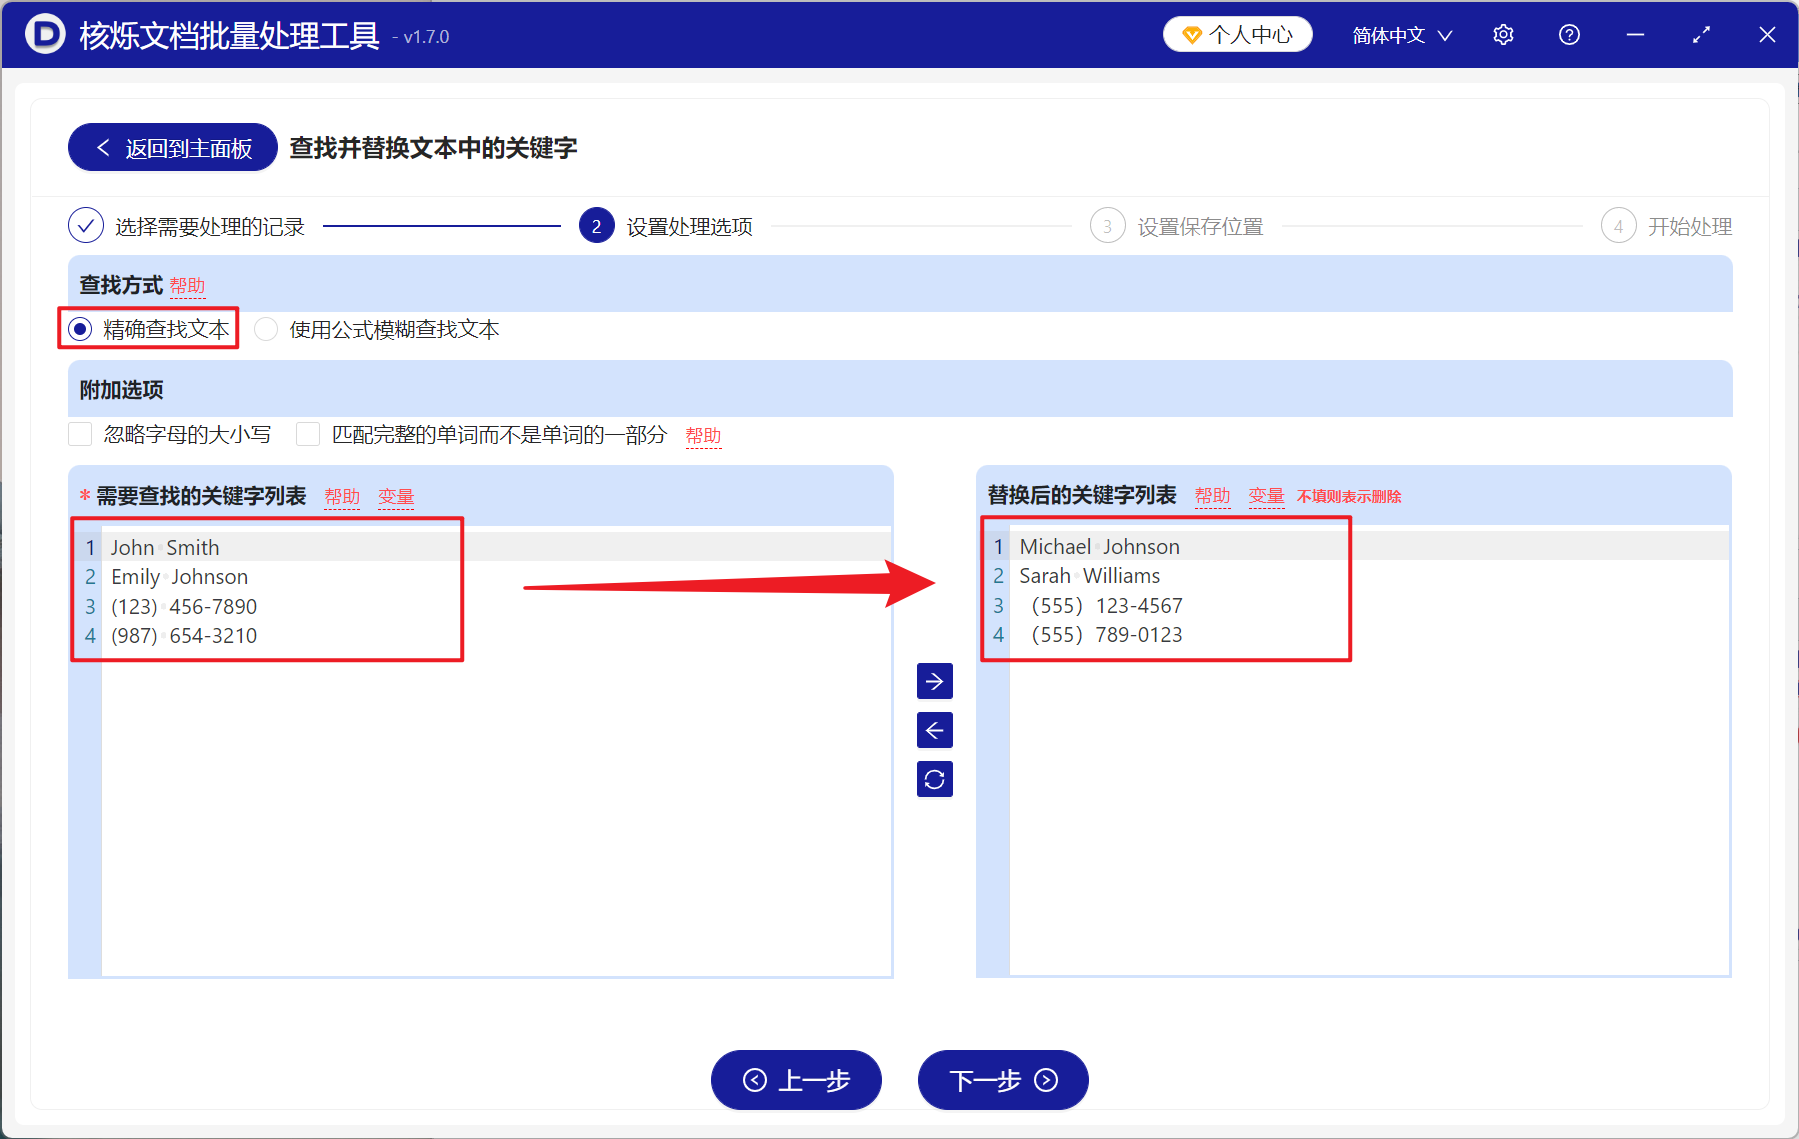Open 个人中心 with the crown icon

(1237, 33)
